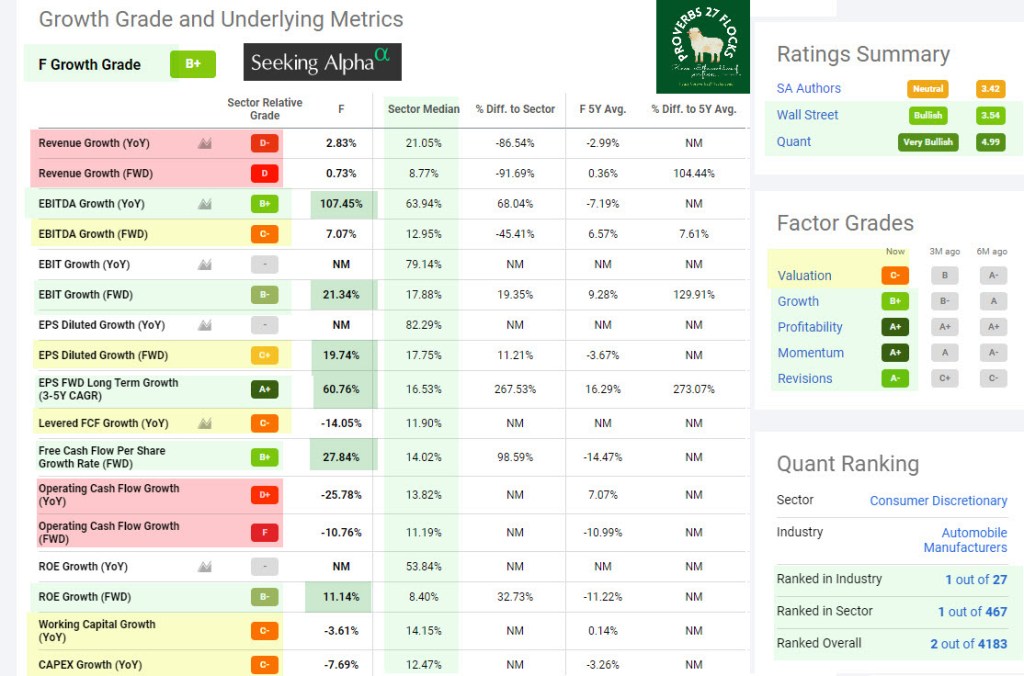Viewport: 1024px width, 676px height.
Task: Select the Quant rating link
Action: pos(794,141)
